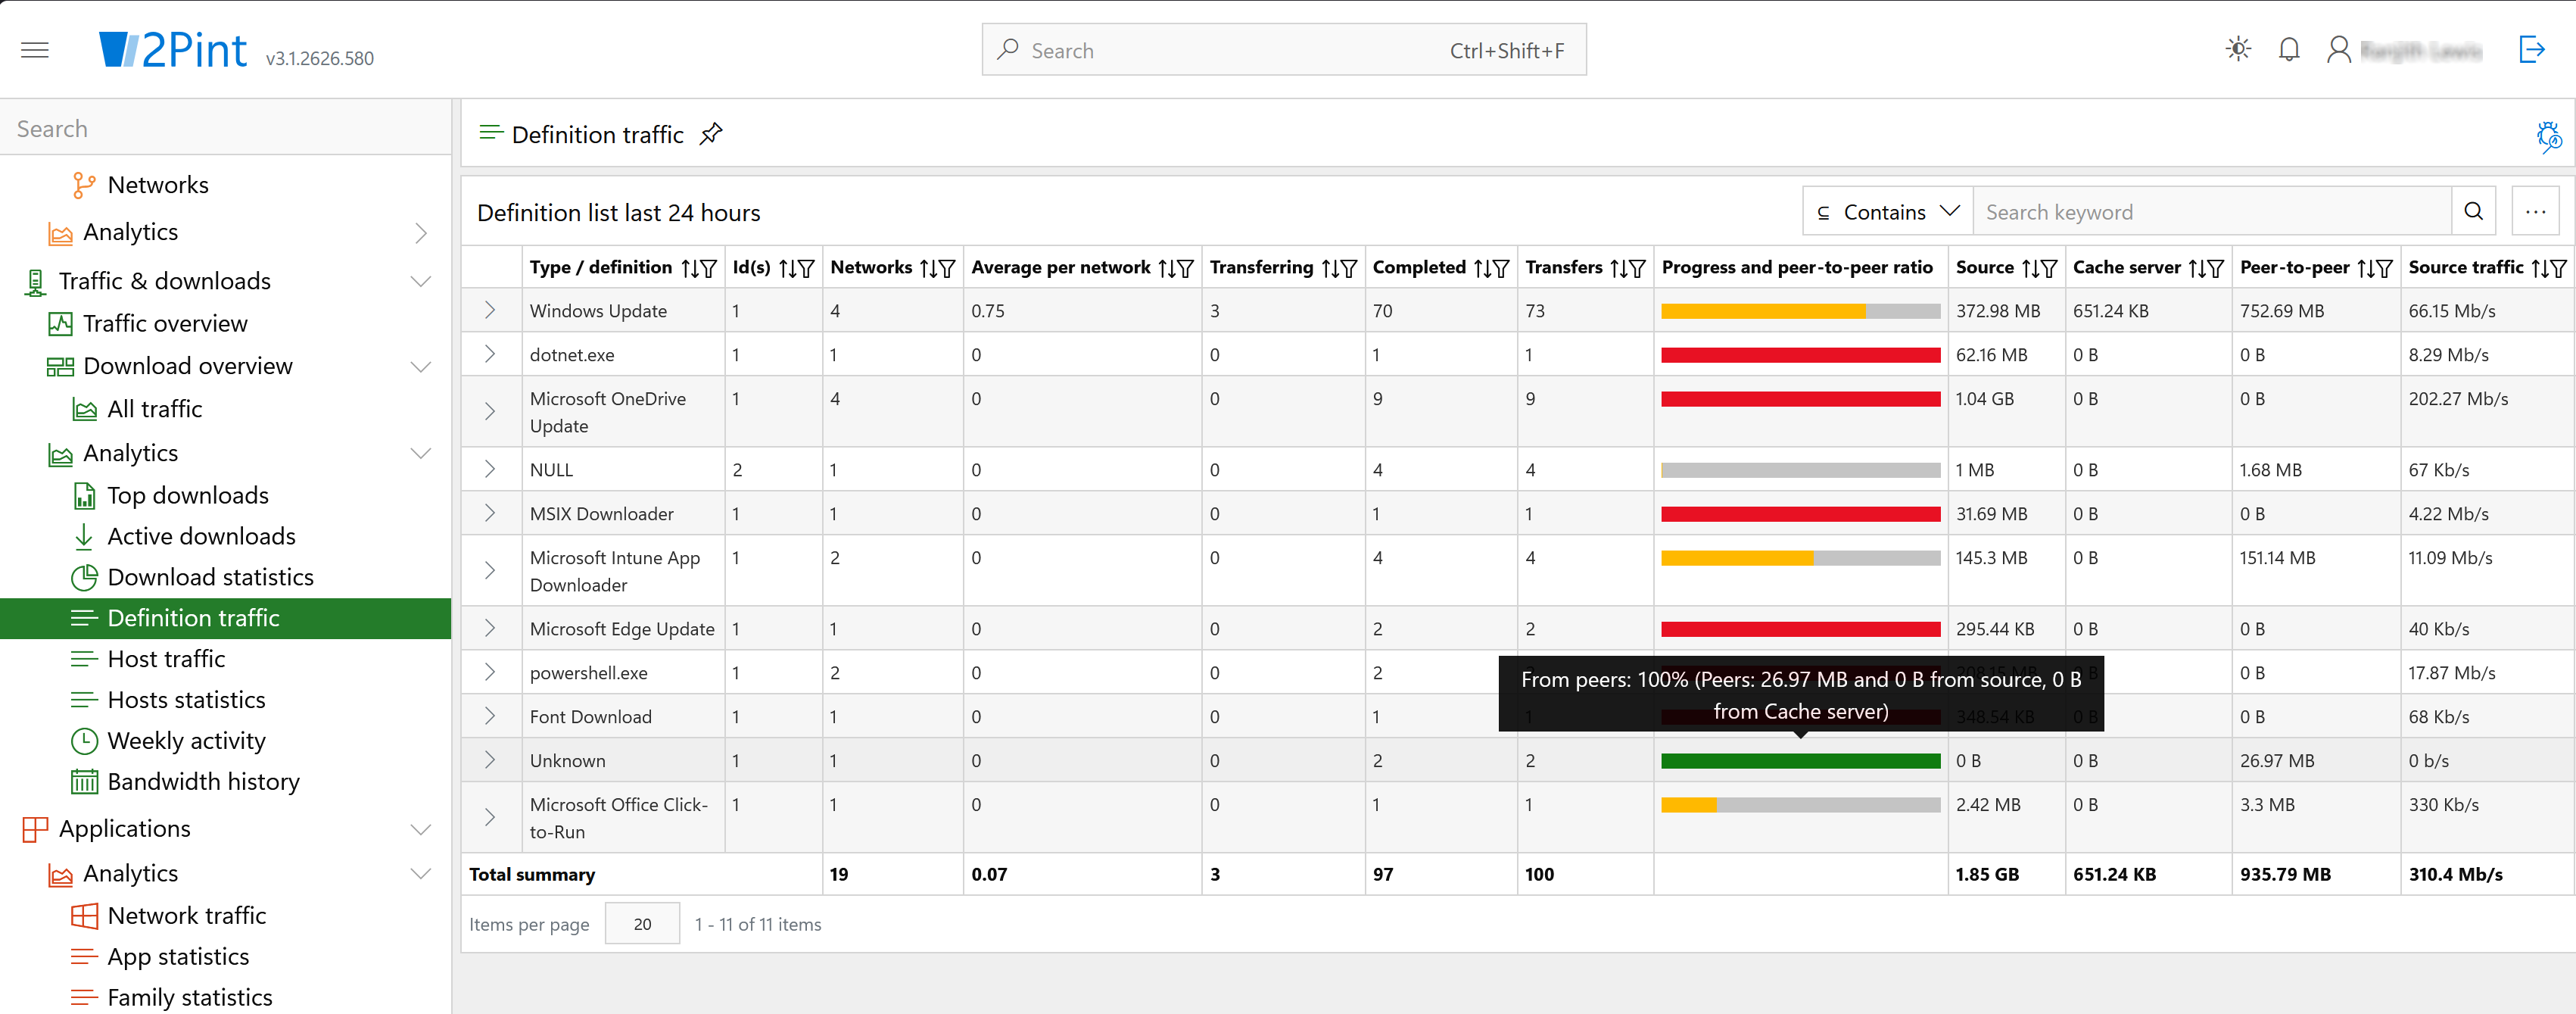Click the keyword search magnifier button
Image resolution: width=2576 pixels, height=1014 pixels.
click(x=2473, y=212)
